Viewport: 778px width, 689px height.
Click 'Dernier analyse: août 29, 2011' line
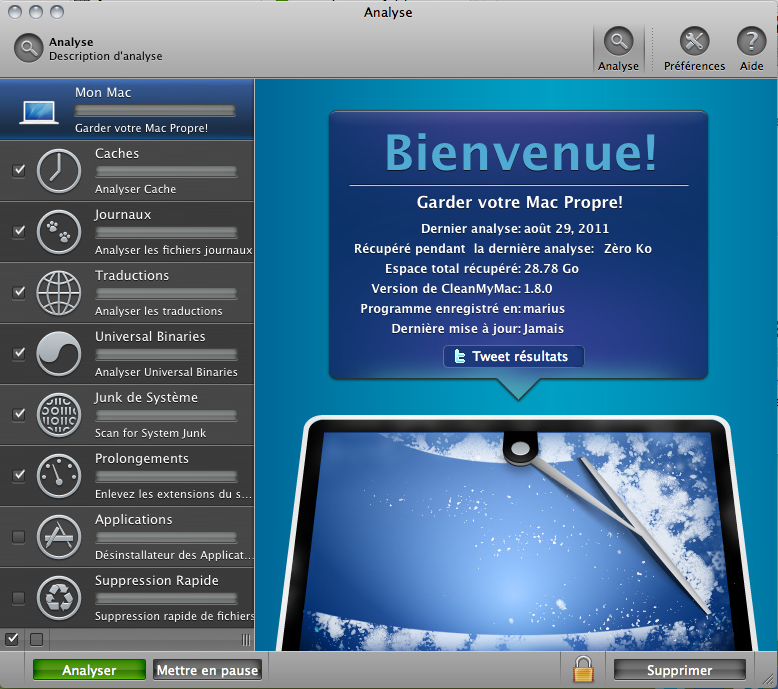pos(515,229)
